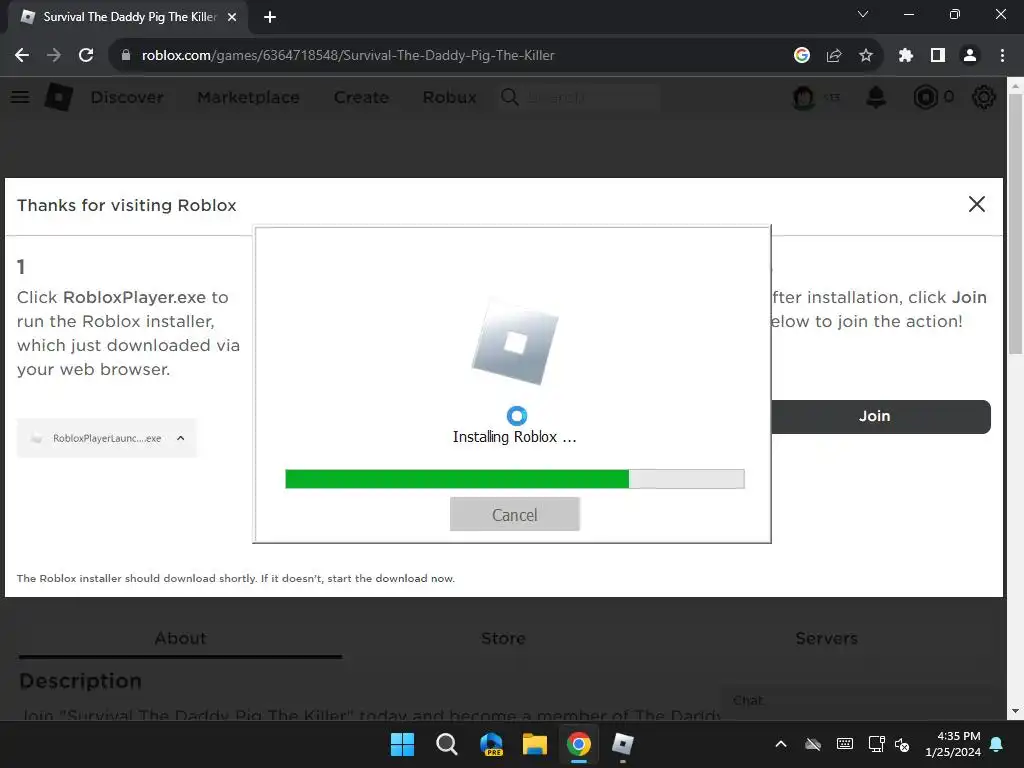Screen dimensions: 1024x768
Task: Open the Roblox hamburger menu
Action: point(20,97)
